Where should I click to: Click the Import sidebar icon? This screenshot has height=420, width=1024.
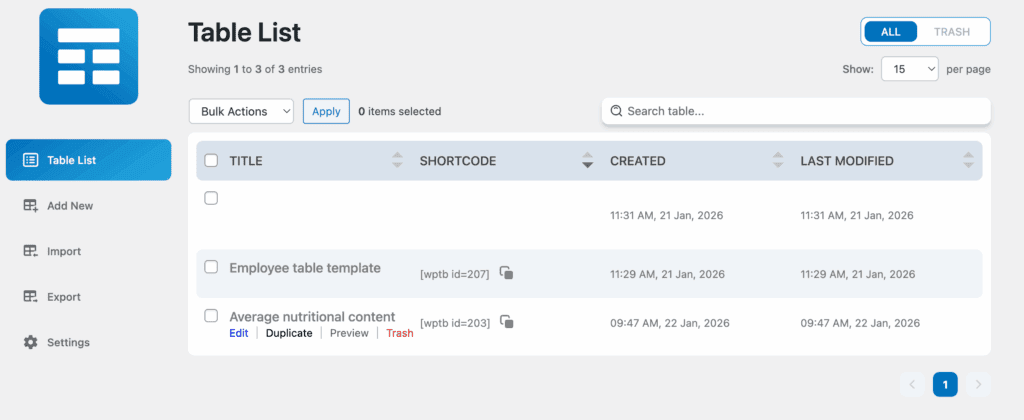31,251
